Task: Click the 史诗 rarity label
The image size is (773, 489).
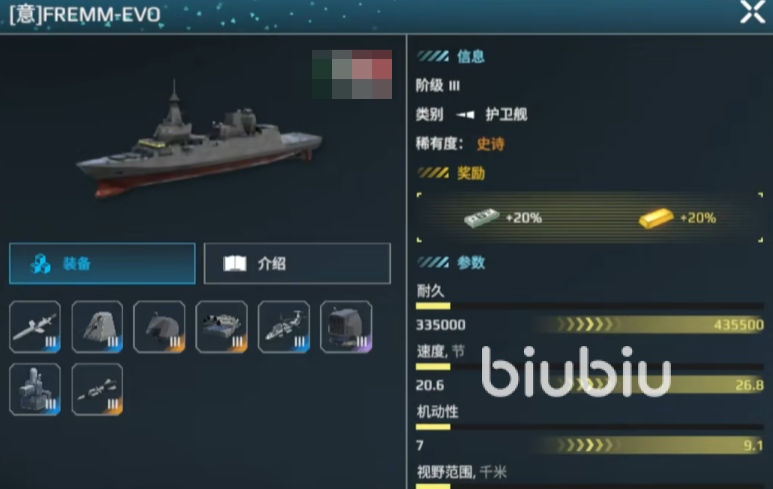Action: (491, 144)
